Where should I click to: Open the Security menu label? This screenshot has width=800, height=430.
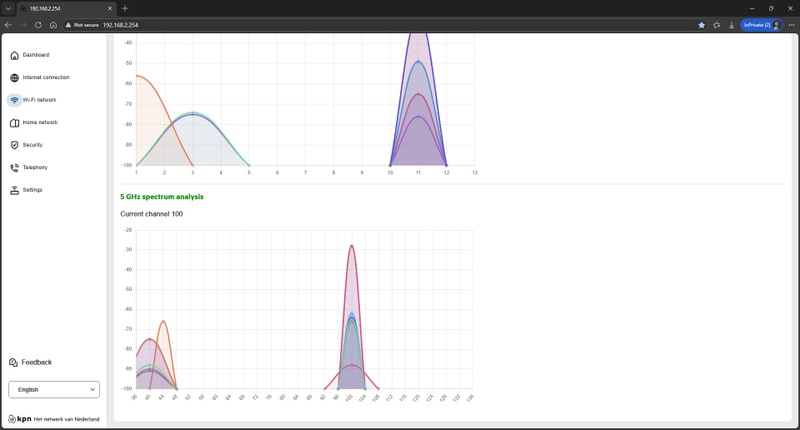33,145
